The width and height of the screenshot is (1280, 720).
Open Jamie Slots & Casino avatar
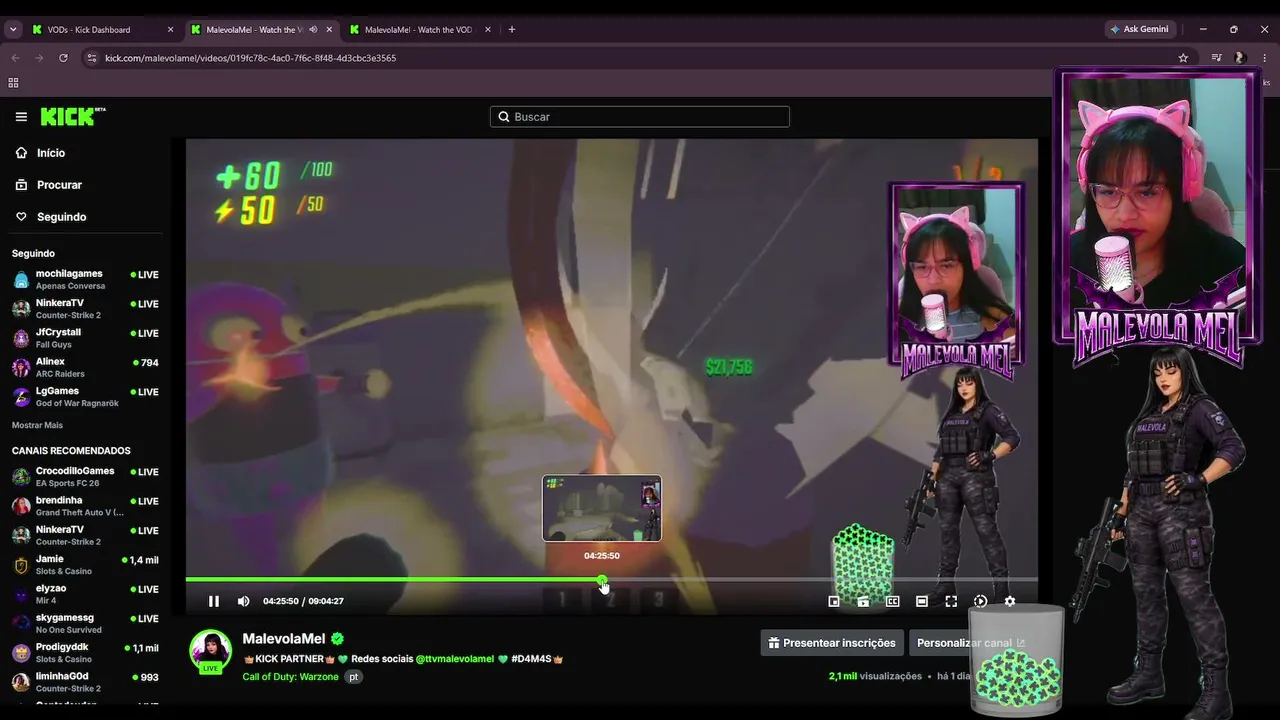coord(21,565)
